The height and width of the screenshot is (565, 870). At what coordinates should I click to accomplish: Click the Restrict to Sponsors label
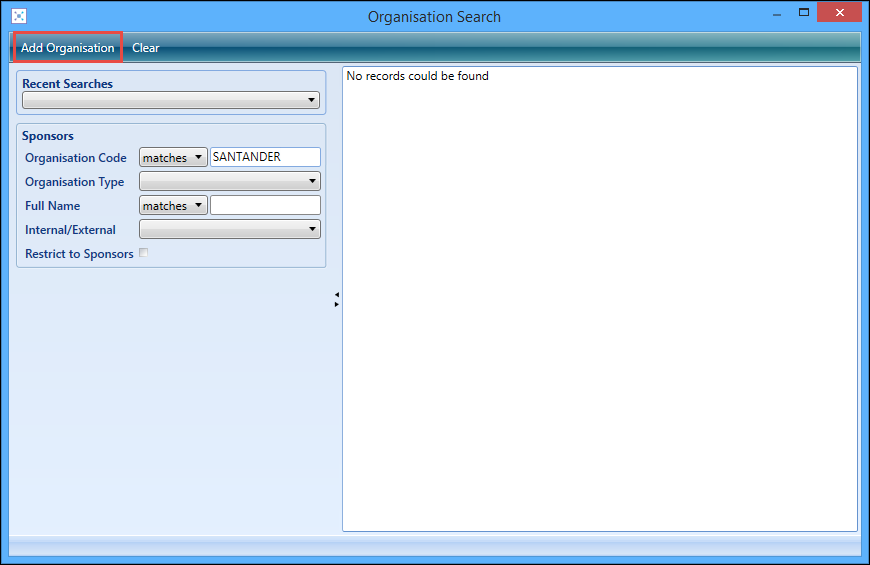pyautogui.click(x=79, y=254)
